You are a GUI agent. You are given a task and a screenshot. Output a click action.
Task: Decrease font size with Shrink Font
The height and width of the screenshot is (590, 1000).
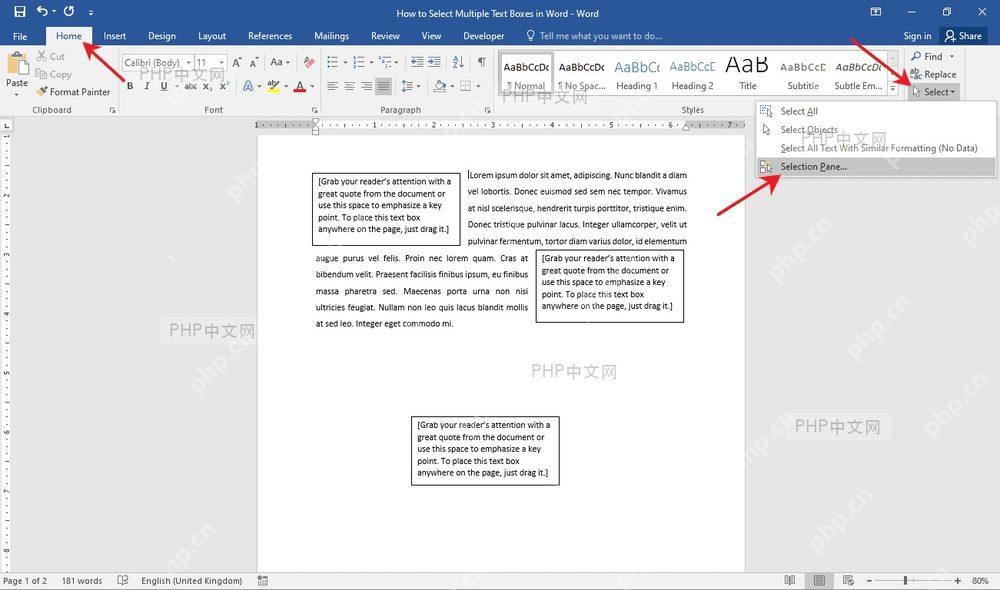click(x=253, y=63)
